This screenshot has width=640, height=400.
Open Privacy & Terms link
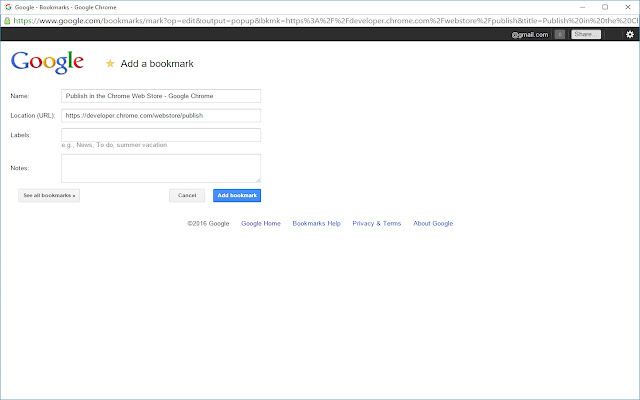[x=377, y=223]
